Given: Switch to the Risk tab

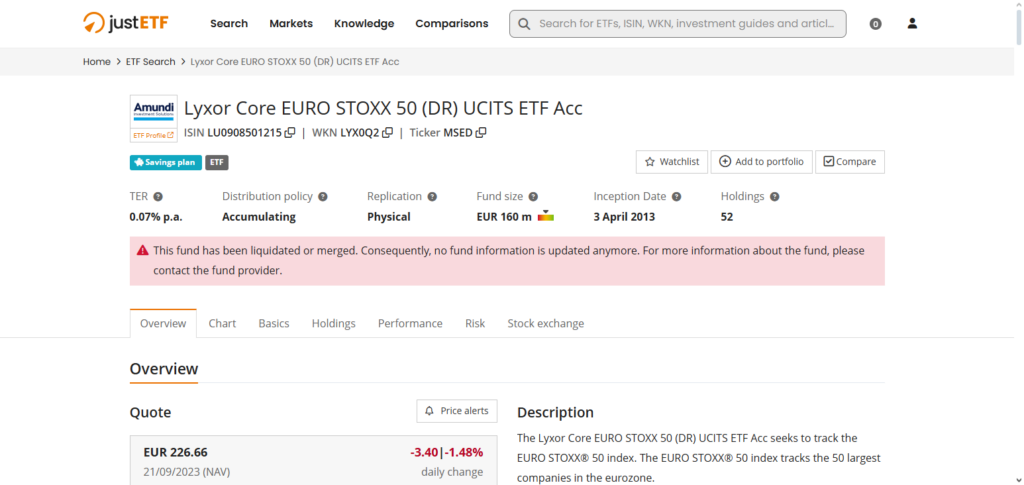Looking at the screenshot, I should 475,323.
